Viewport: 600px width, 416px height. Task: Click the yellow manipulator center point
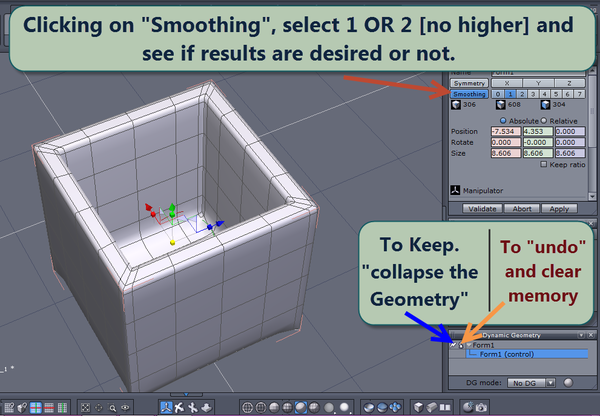pyautogui.click(x=173, y=242)
